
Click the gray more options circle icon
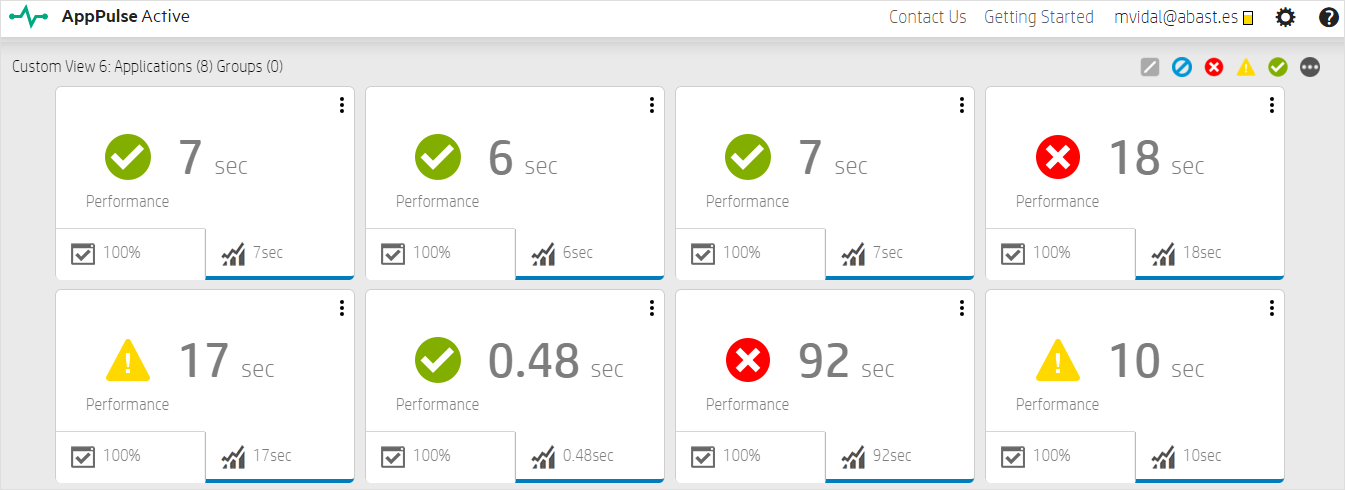pyautogui.click(x=1310, y=67)
